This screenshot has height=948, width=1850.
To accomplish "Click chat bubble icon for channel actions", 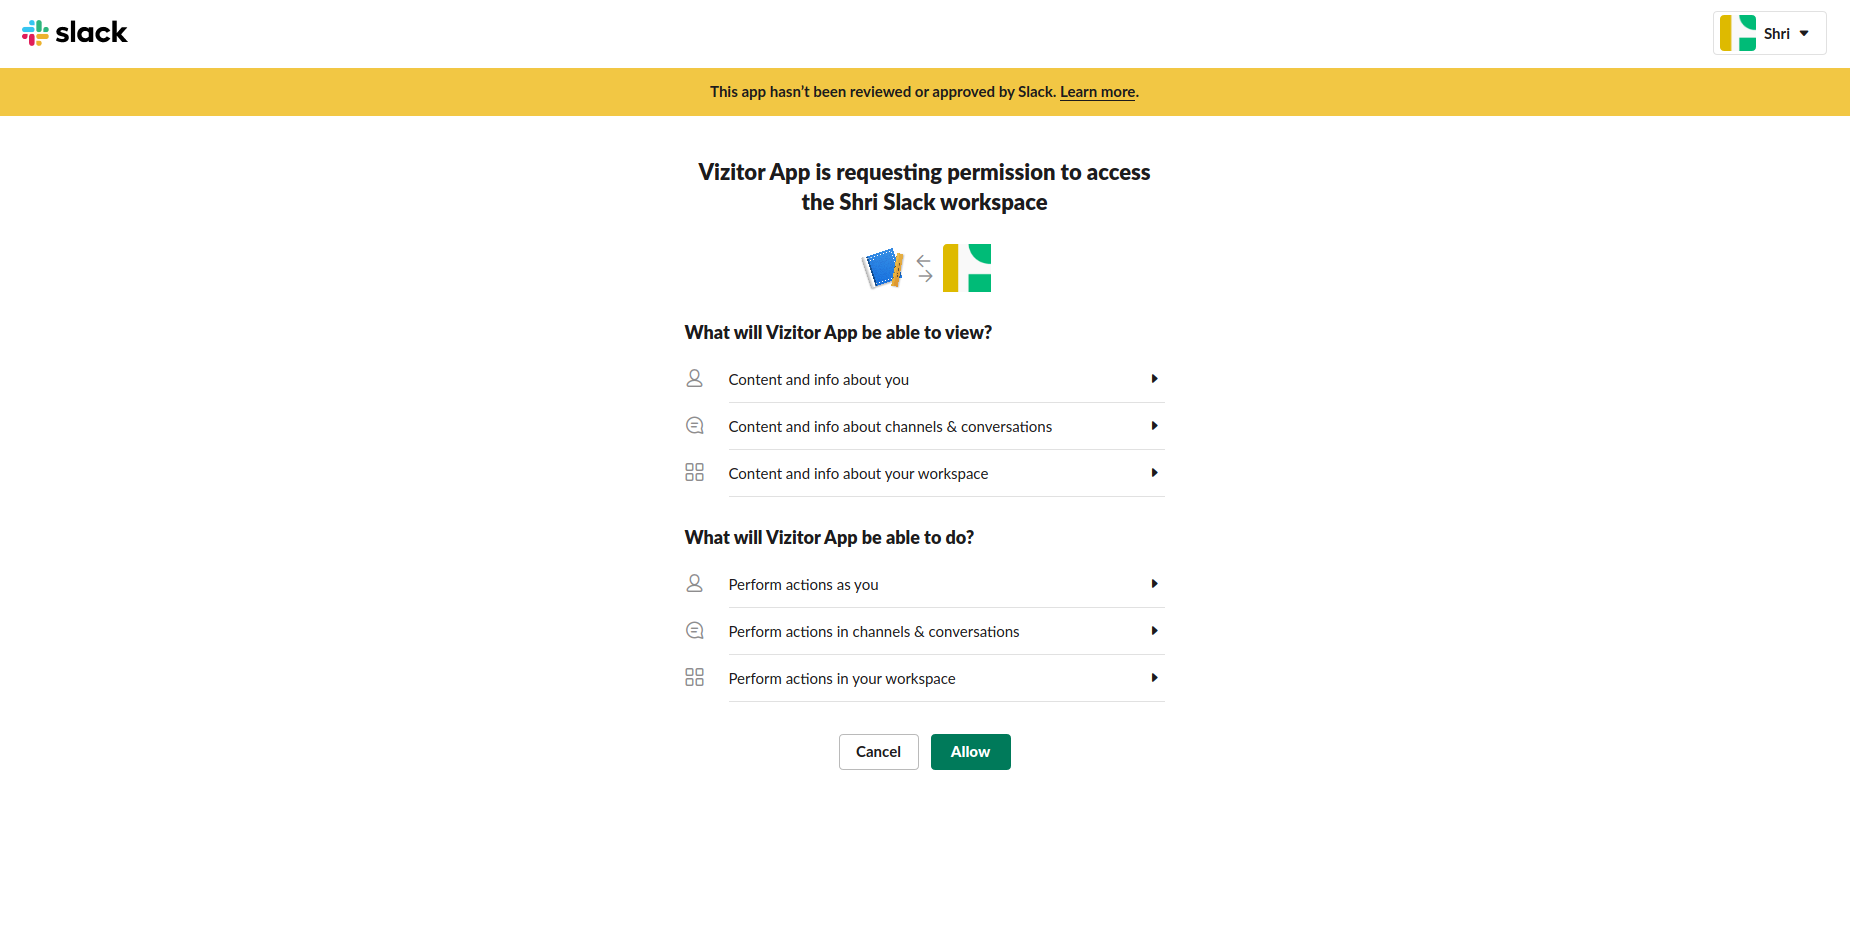I will (694, 631).
